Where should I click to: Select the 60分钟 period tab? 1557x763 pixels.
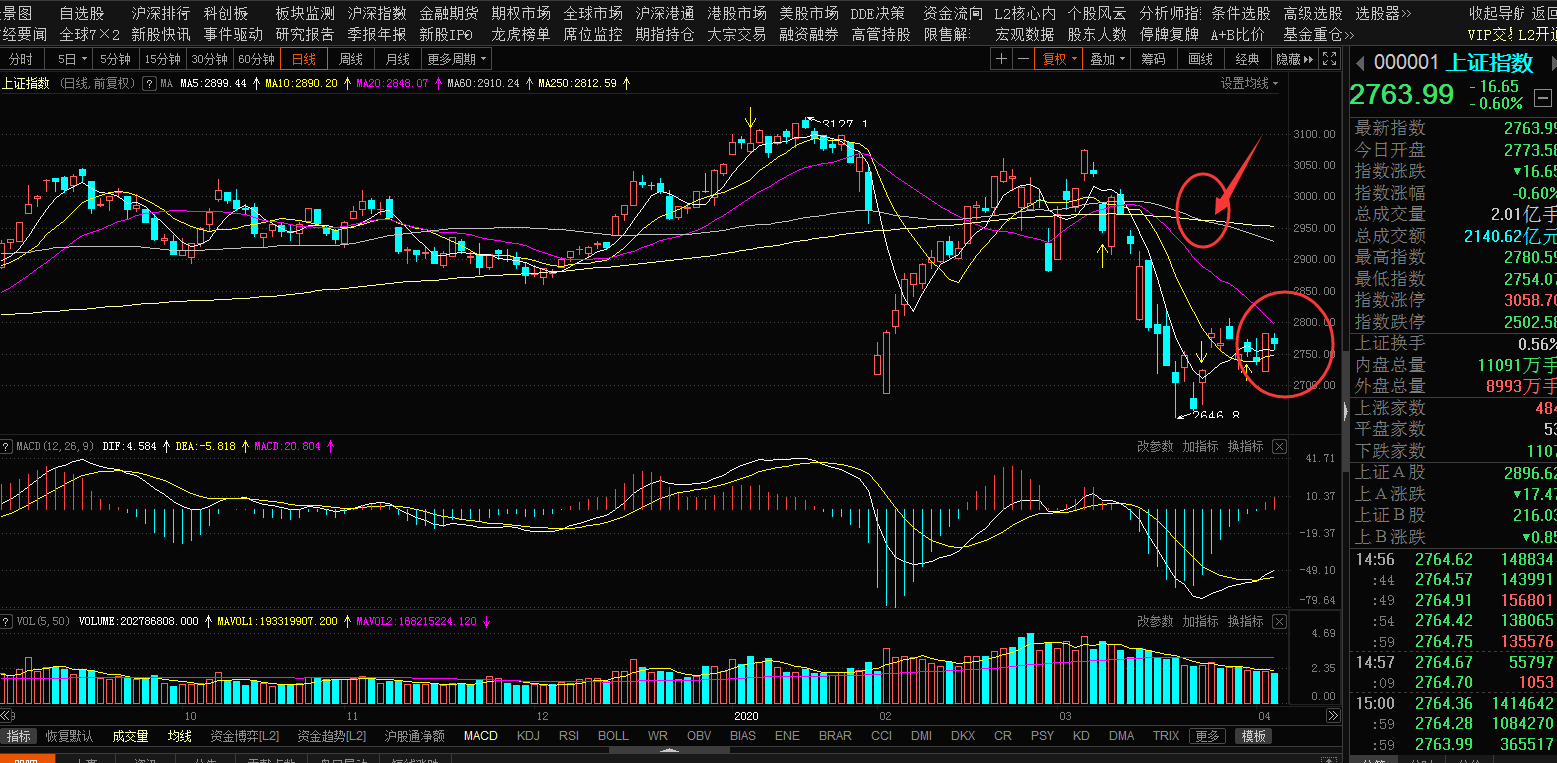(x=256, y=59)
